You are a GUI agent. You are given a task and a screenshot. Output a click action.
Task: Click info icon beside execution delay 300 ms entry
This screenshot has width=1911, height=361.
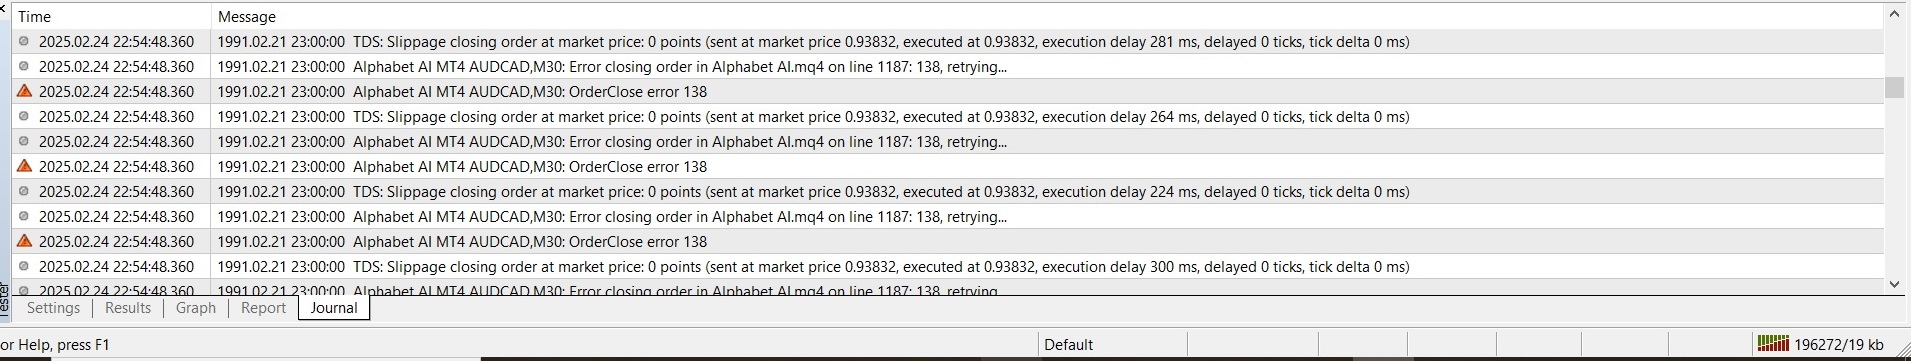(x=24, y=266)
